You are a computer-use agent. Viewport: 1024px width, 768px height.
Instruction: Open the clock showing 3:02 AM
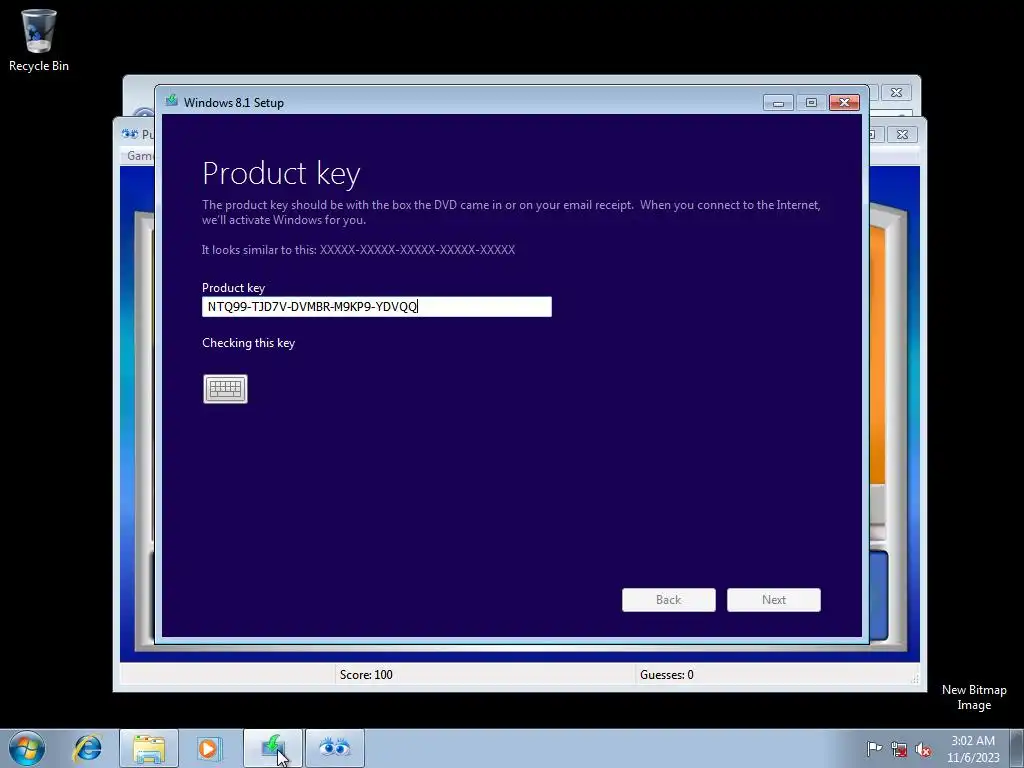coord(973,748)
